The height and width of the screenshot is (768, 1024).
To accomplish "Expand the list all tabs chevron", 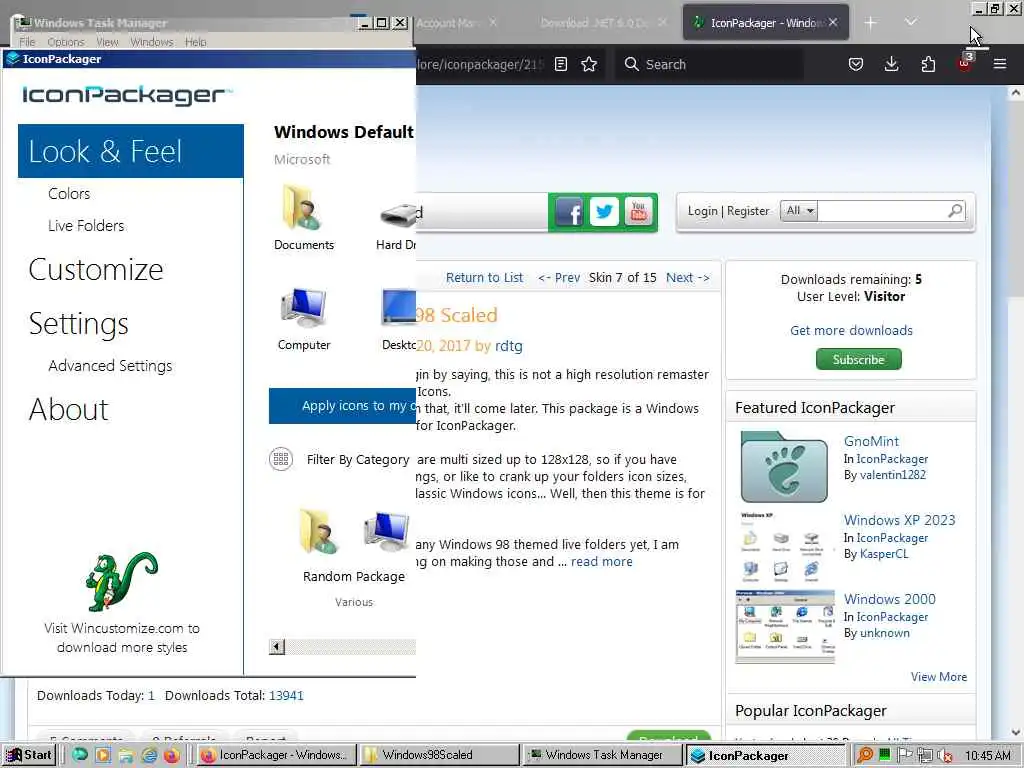I will pos(911,23).
